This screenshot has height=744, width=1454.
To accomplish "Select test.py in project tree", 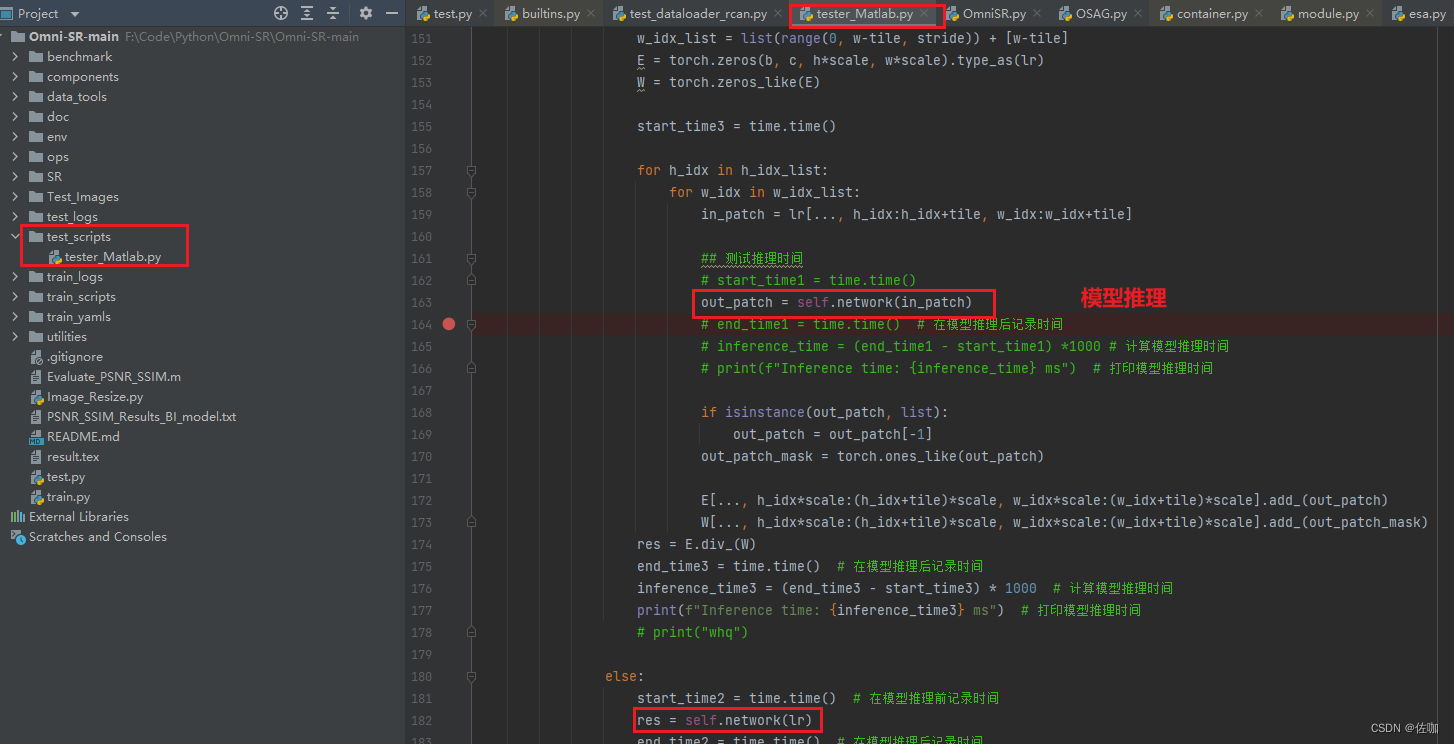I will click(58, 477).
